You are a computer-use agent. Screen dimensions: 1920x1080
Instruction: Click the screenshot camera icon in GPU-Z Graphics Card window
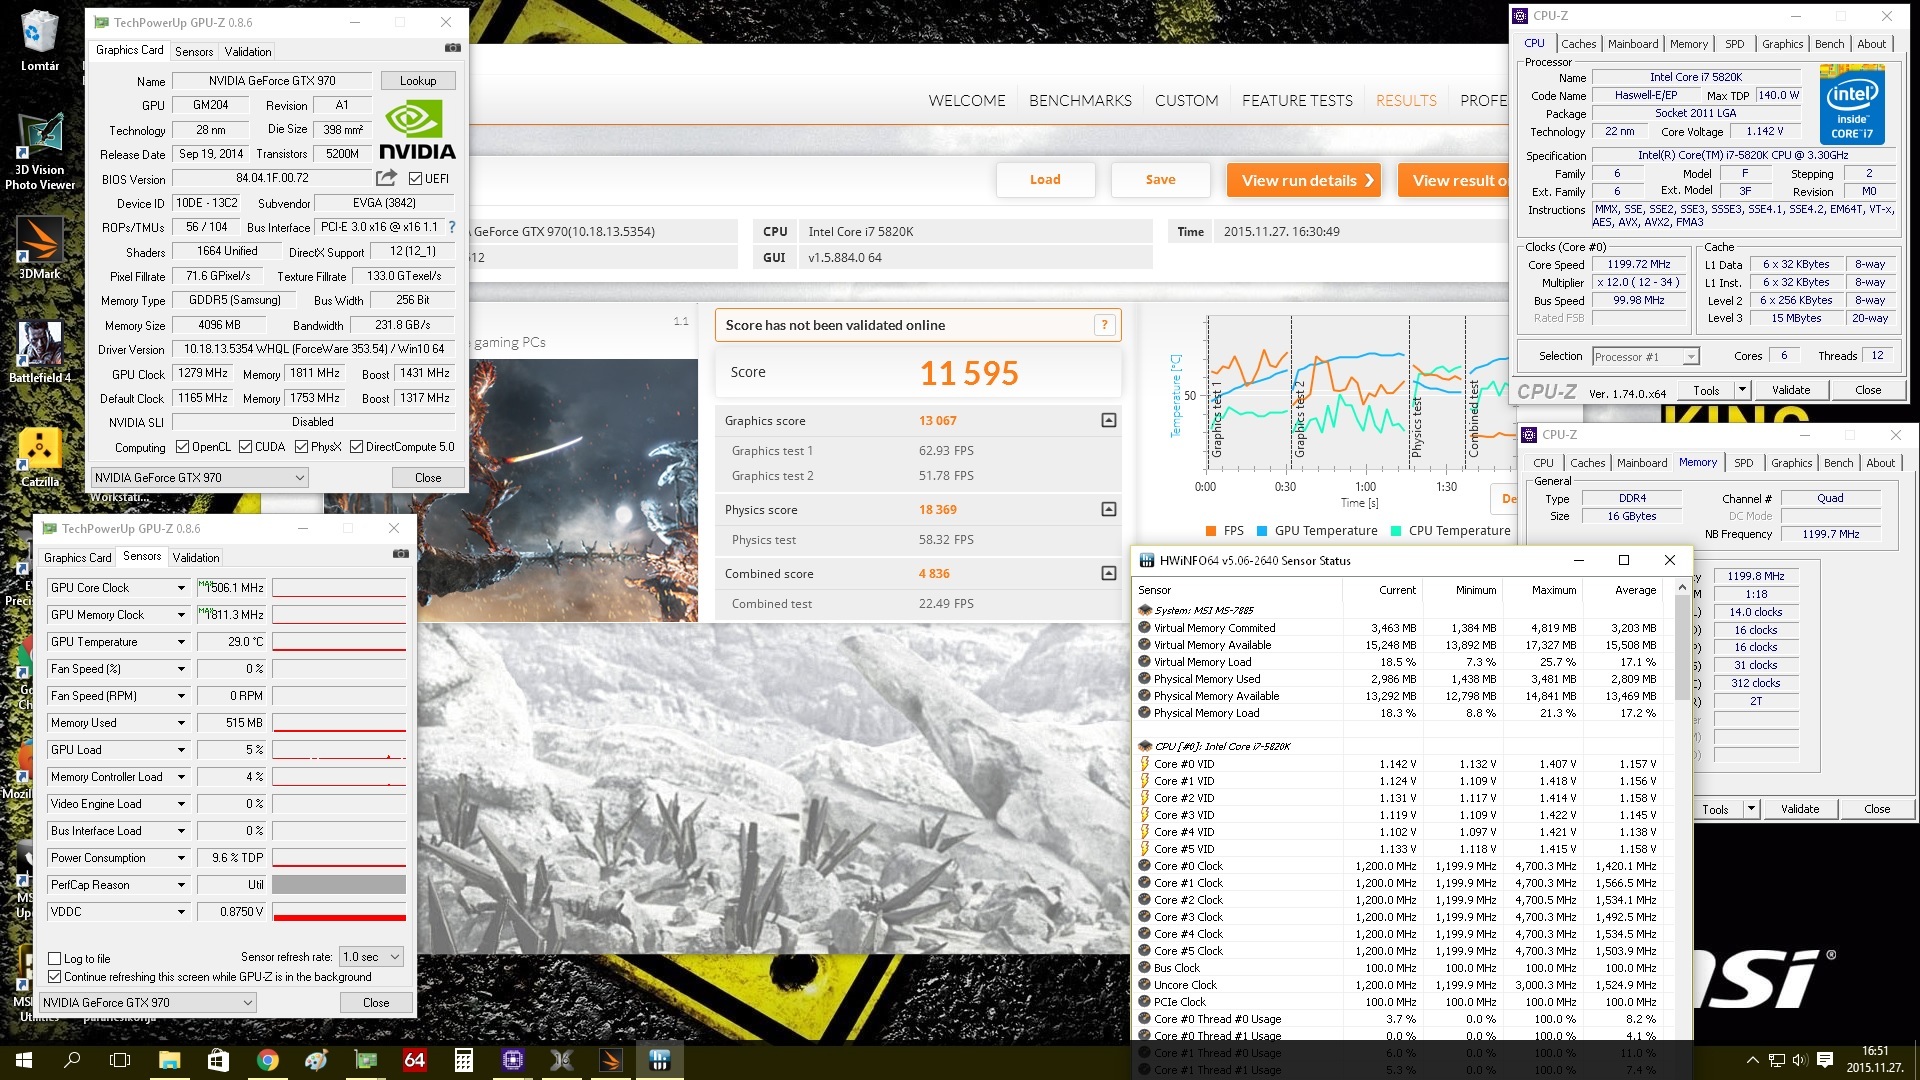coord(453,48)
